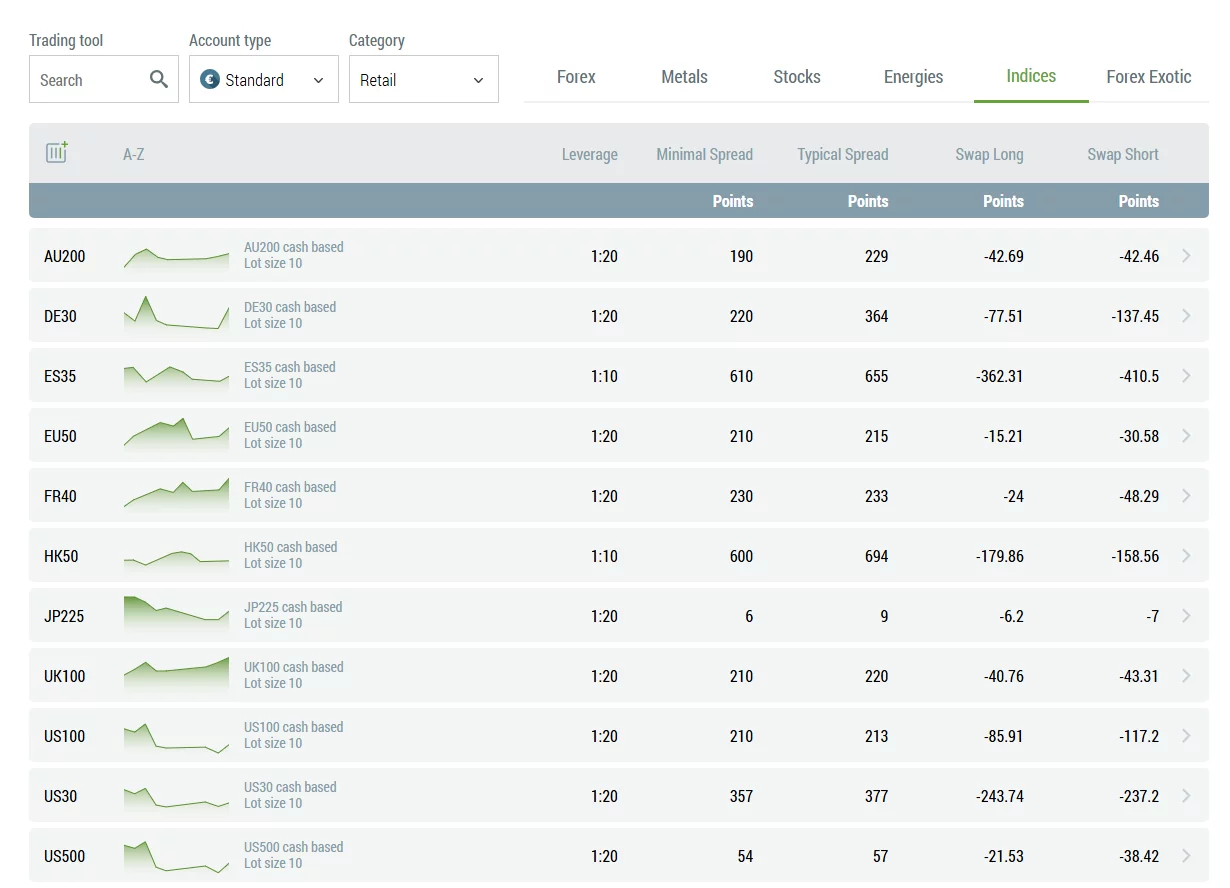Screen dimensions: 1230x888
Task: Sort by Swap Short column header
Action: point(1123,155)
